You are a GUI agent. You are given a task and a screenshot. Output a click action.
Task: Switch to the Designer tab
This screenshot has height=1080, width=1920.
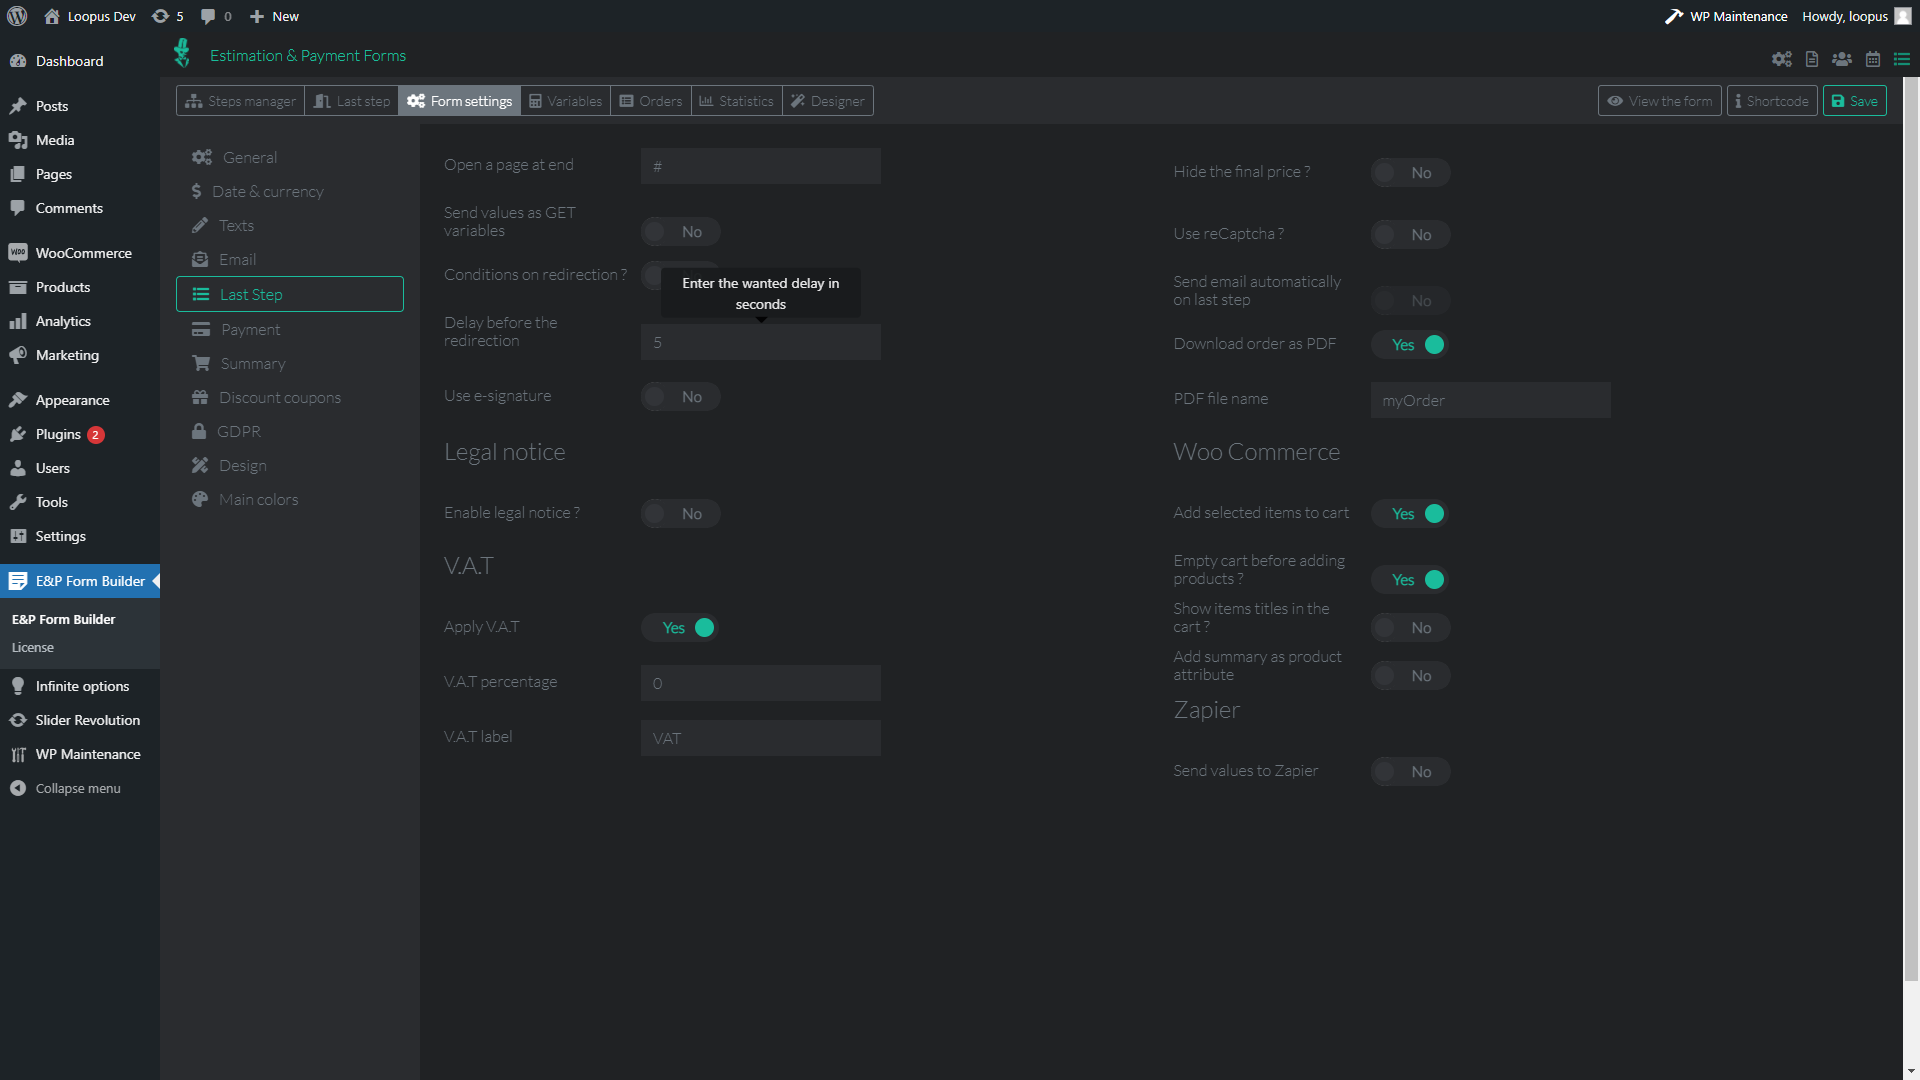click(827, 101)
